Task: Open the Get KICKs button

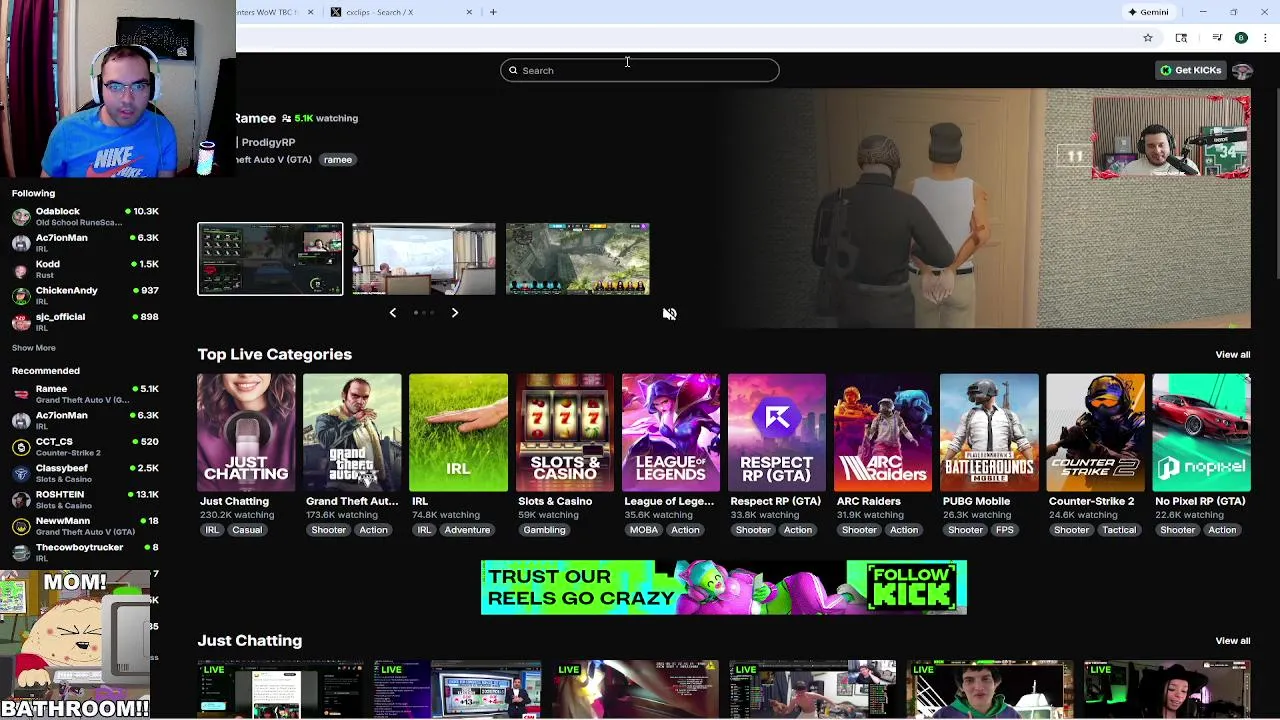Action: [1190, 70]
